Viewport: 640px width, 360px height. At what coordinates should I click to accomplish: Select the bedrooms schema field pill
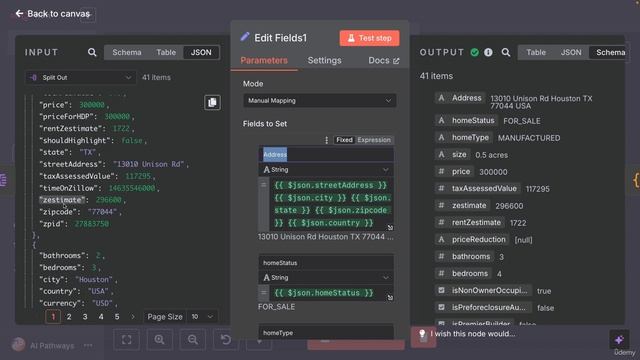[463, 273]
